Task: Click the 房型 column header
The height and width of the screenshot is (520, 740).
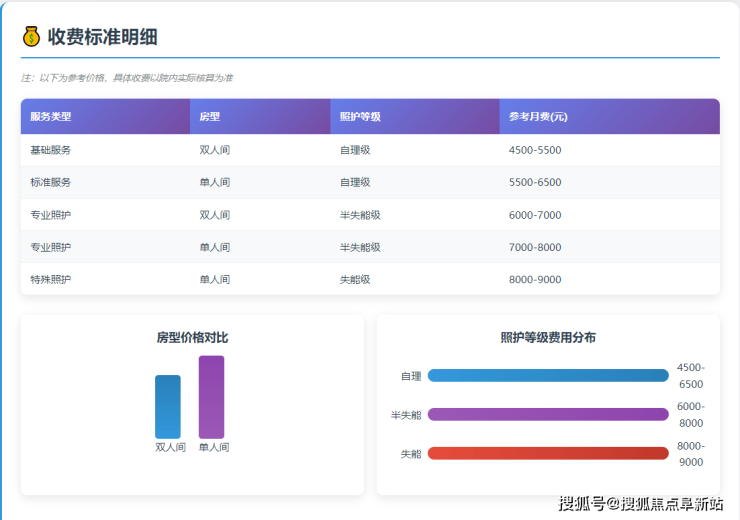Action: [x=210, y=117]
